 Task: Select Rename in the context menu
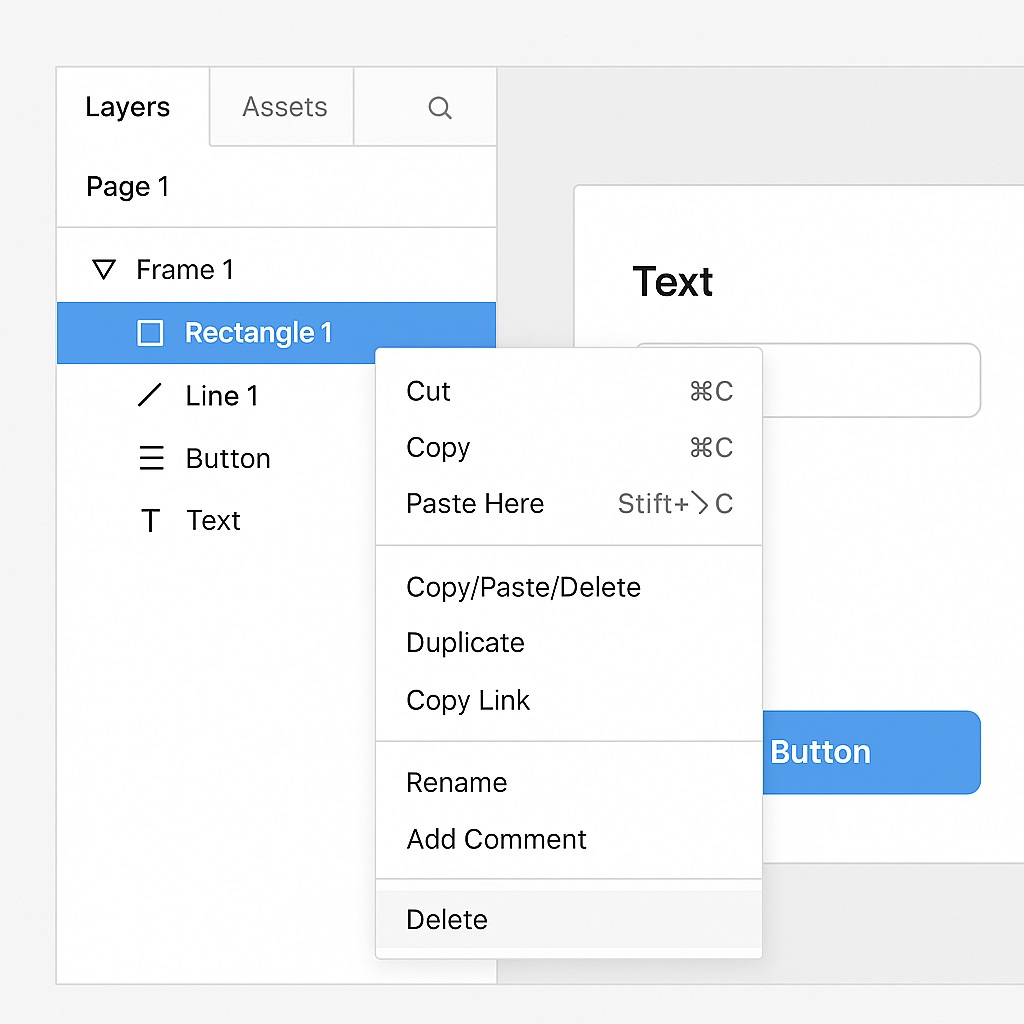456,782
